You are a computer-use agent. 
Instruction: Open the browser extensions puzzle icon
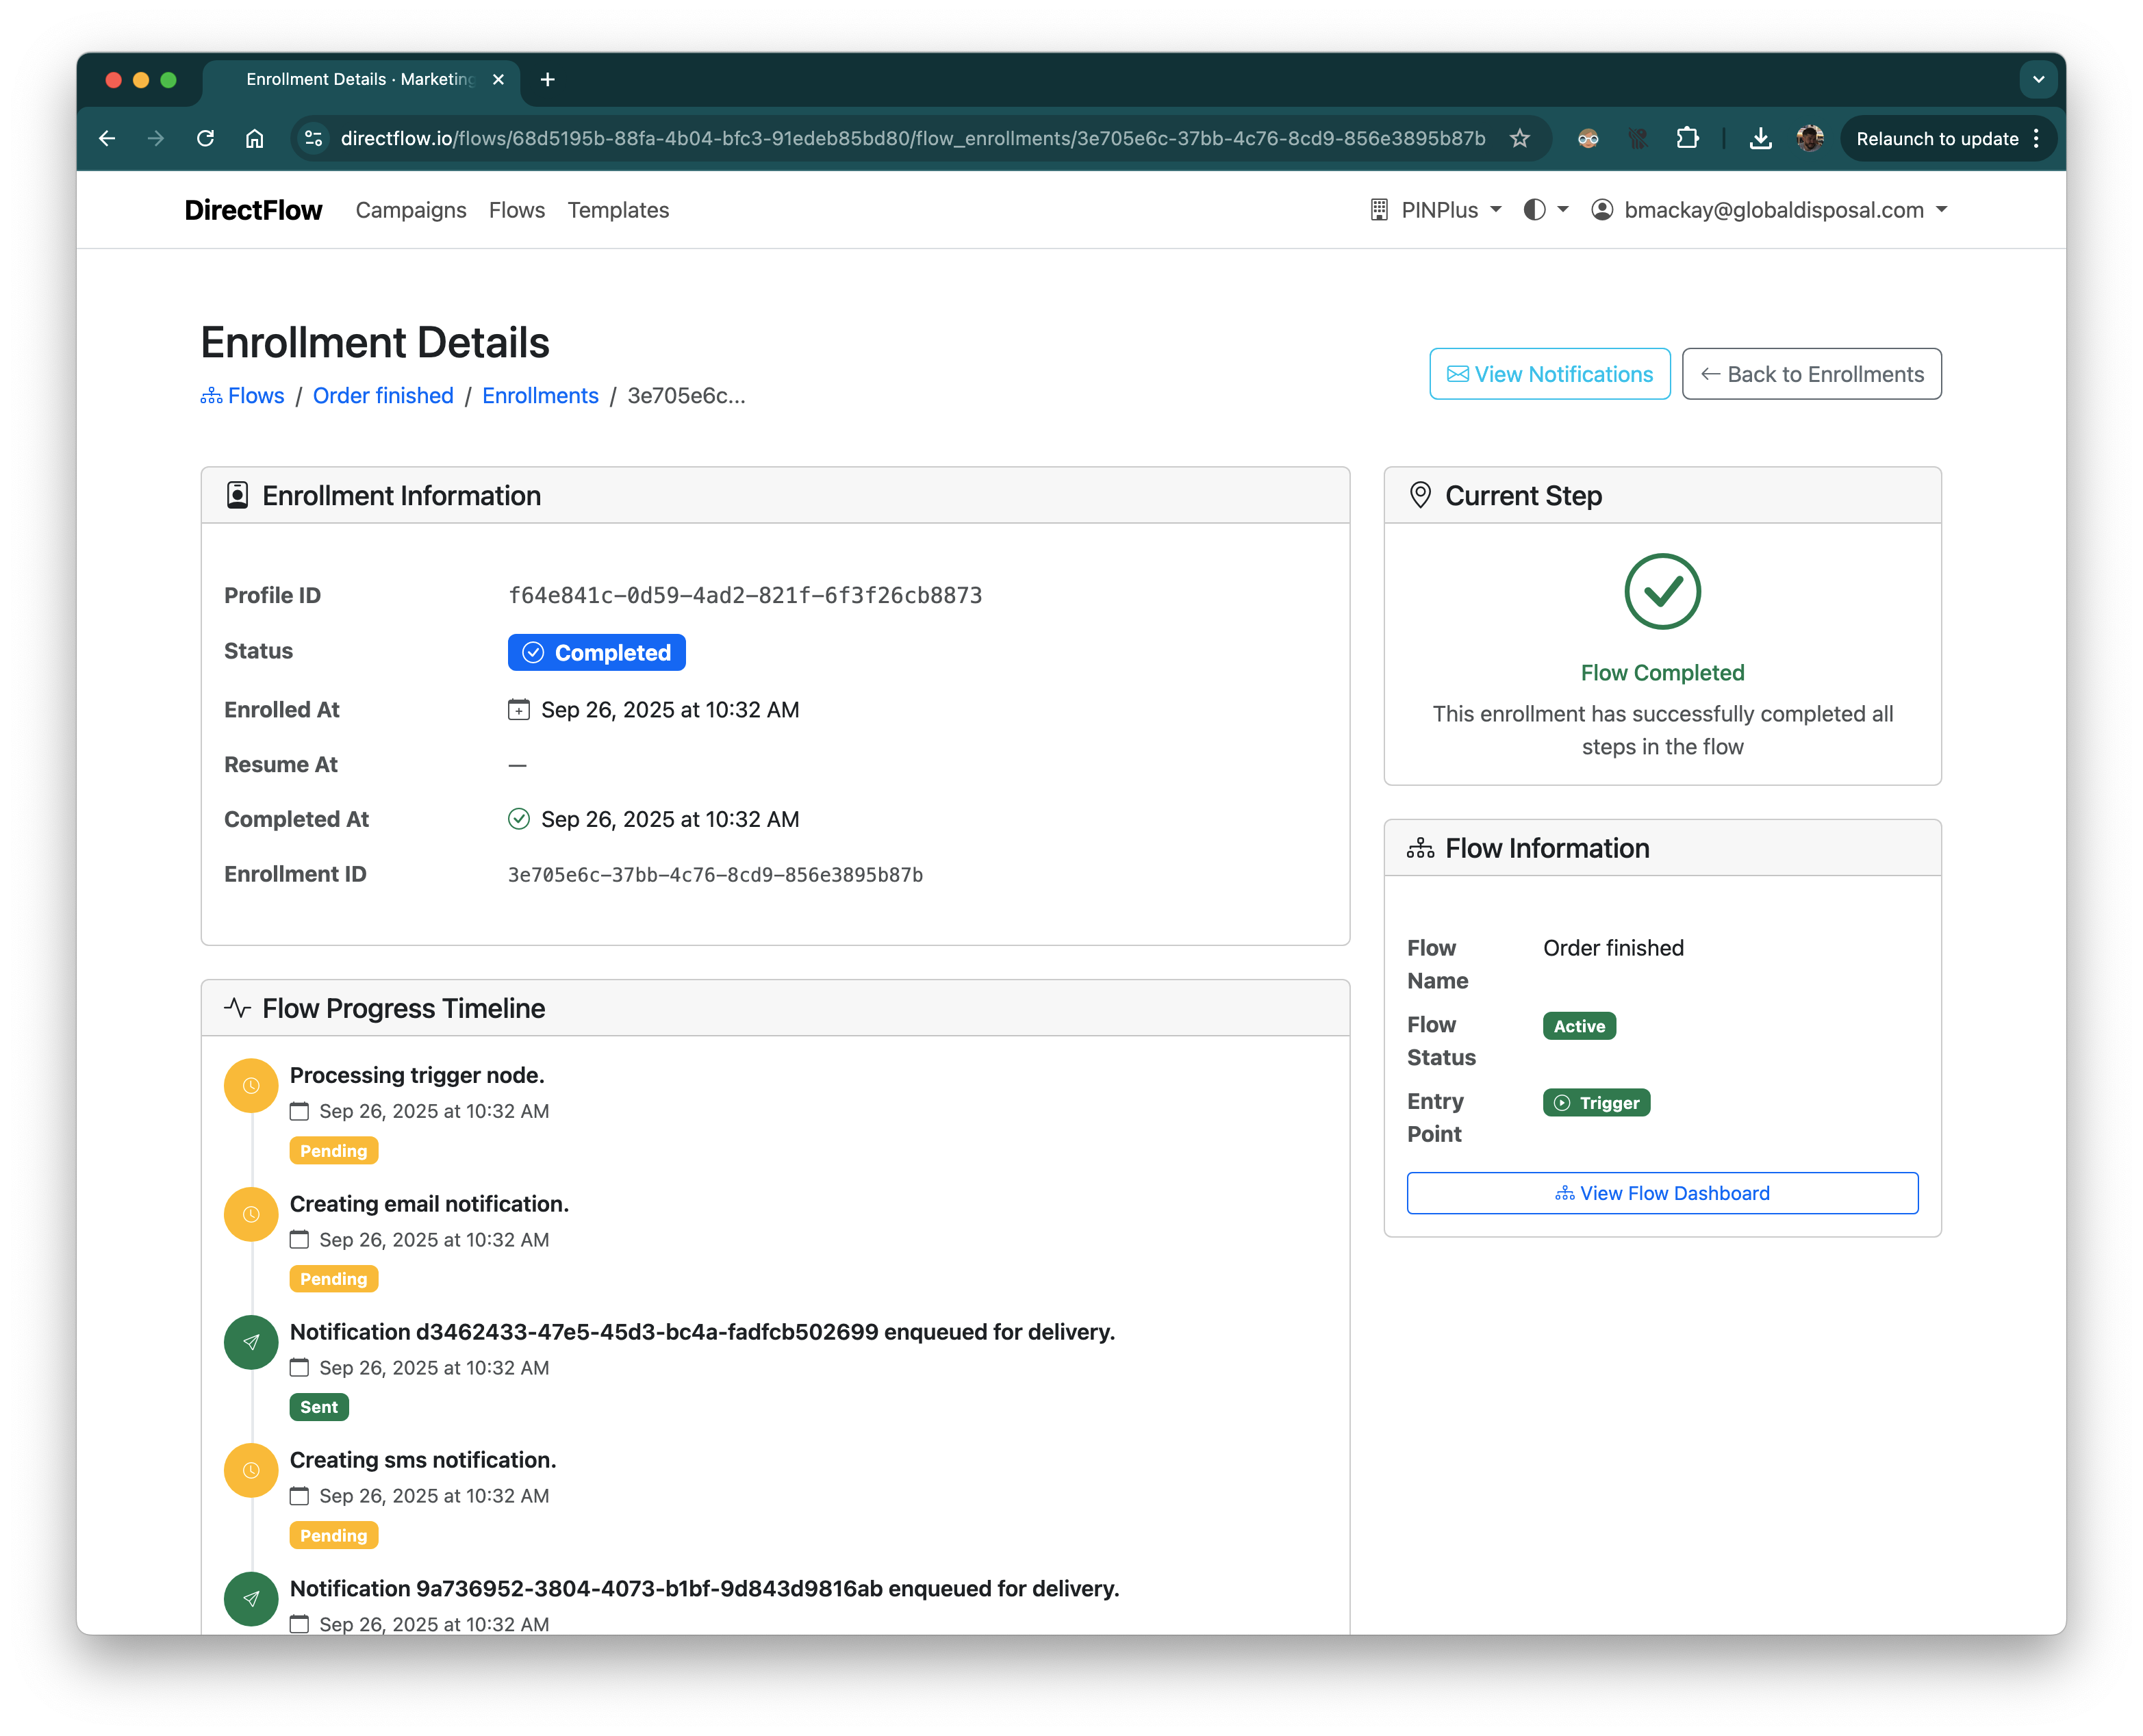[1688, 138]
